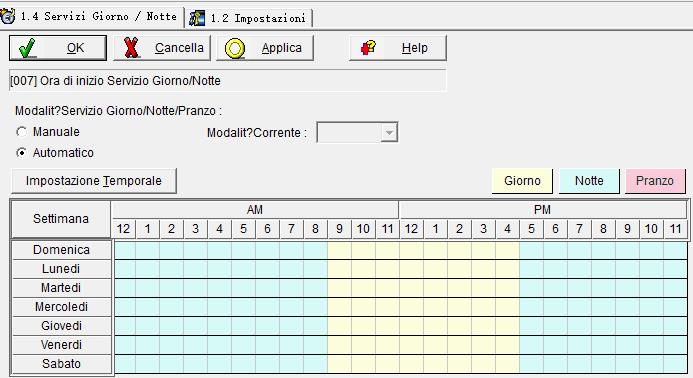Click Lunedi's 5 PM cyan cell
The height and width of the screenshot is (378, 693).
[x=532, y=269]
